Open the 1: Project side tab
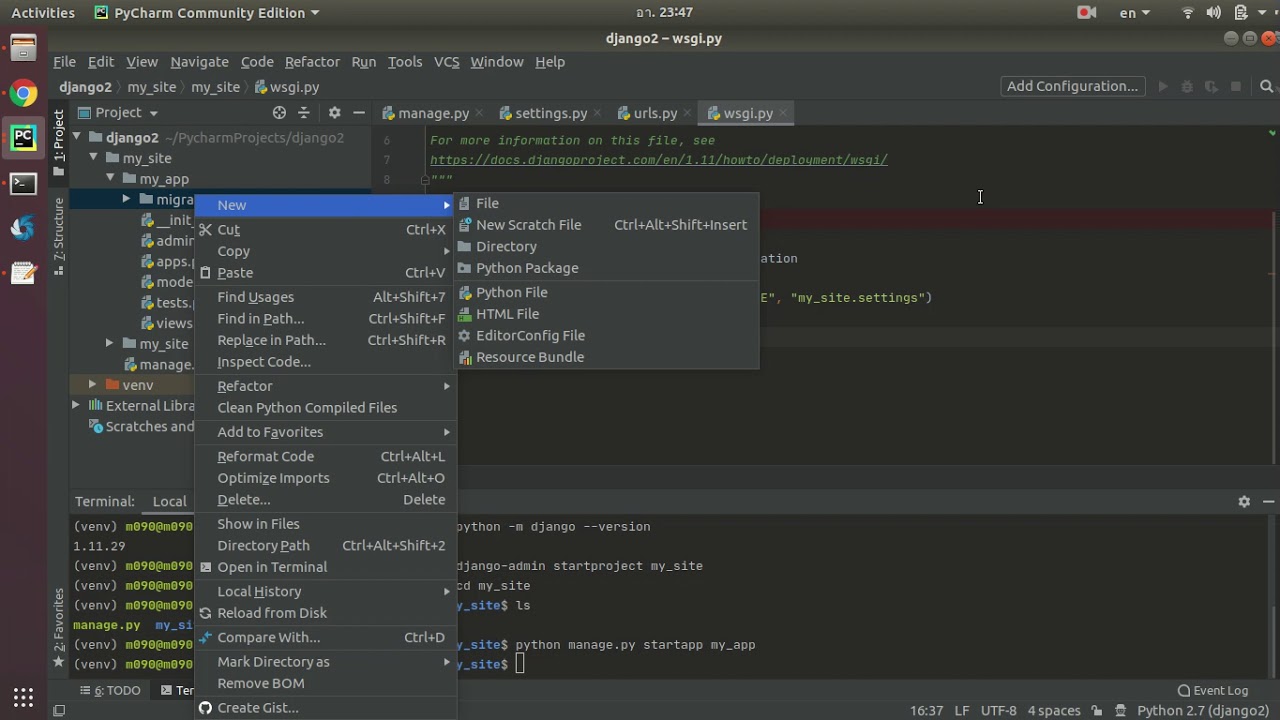Viewport: 1280px width, 720px height. 59,141
